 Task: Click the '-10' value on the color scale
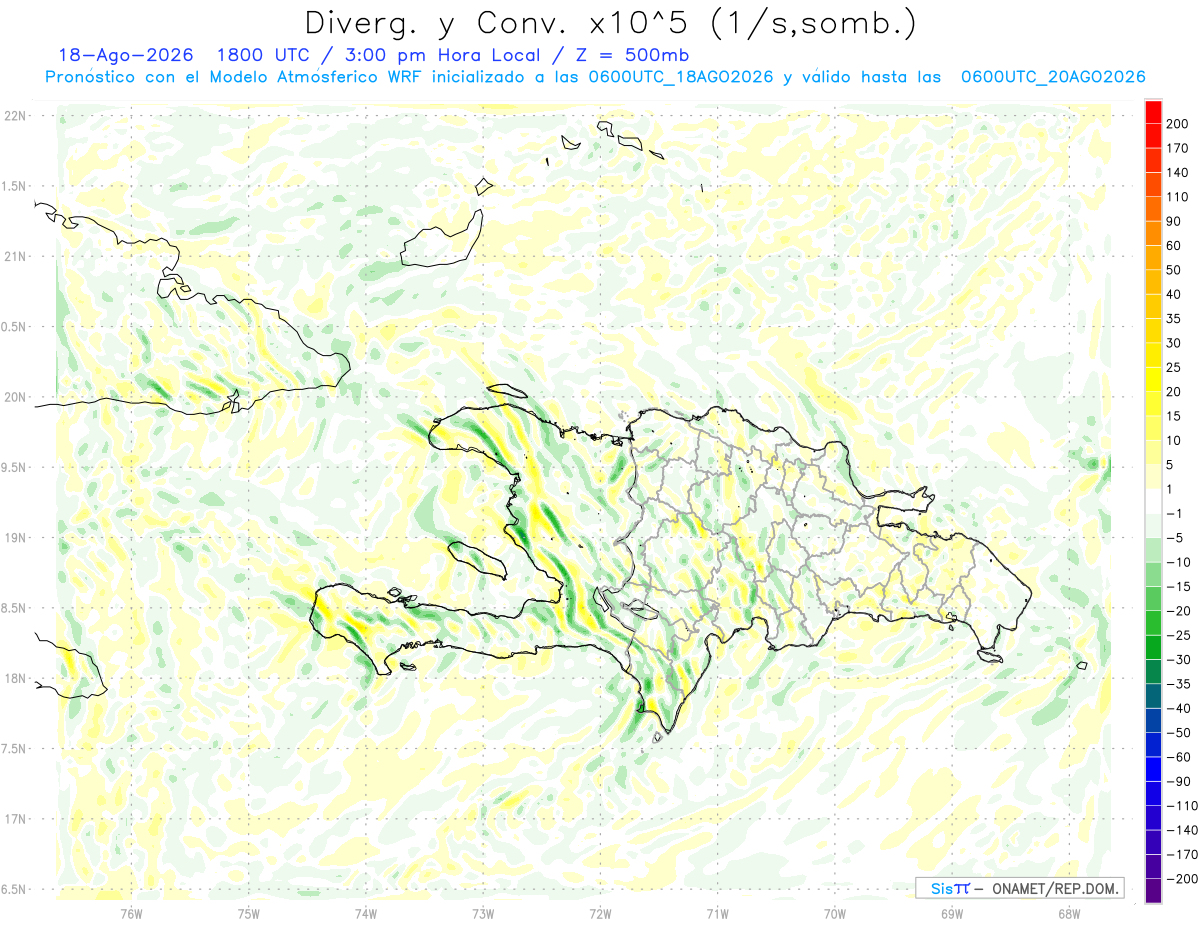(1181, 562)
